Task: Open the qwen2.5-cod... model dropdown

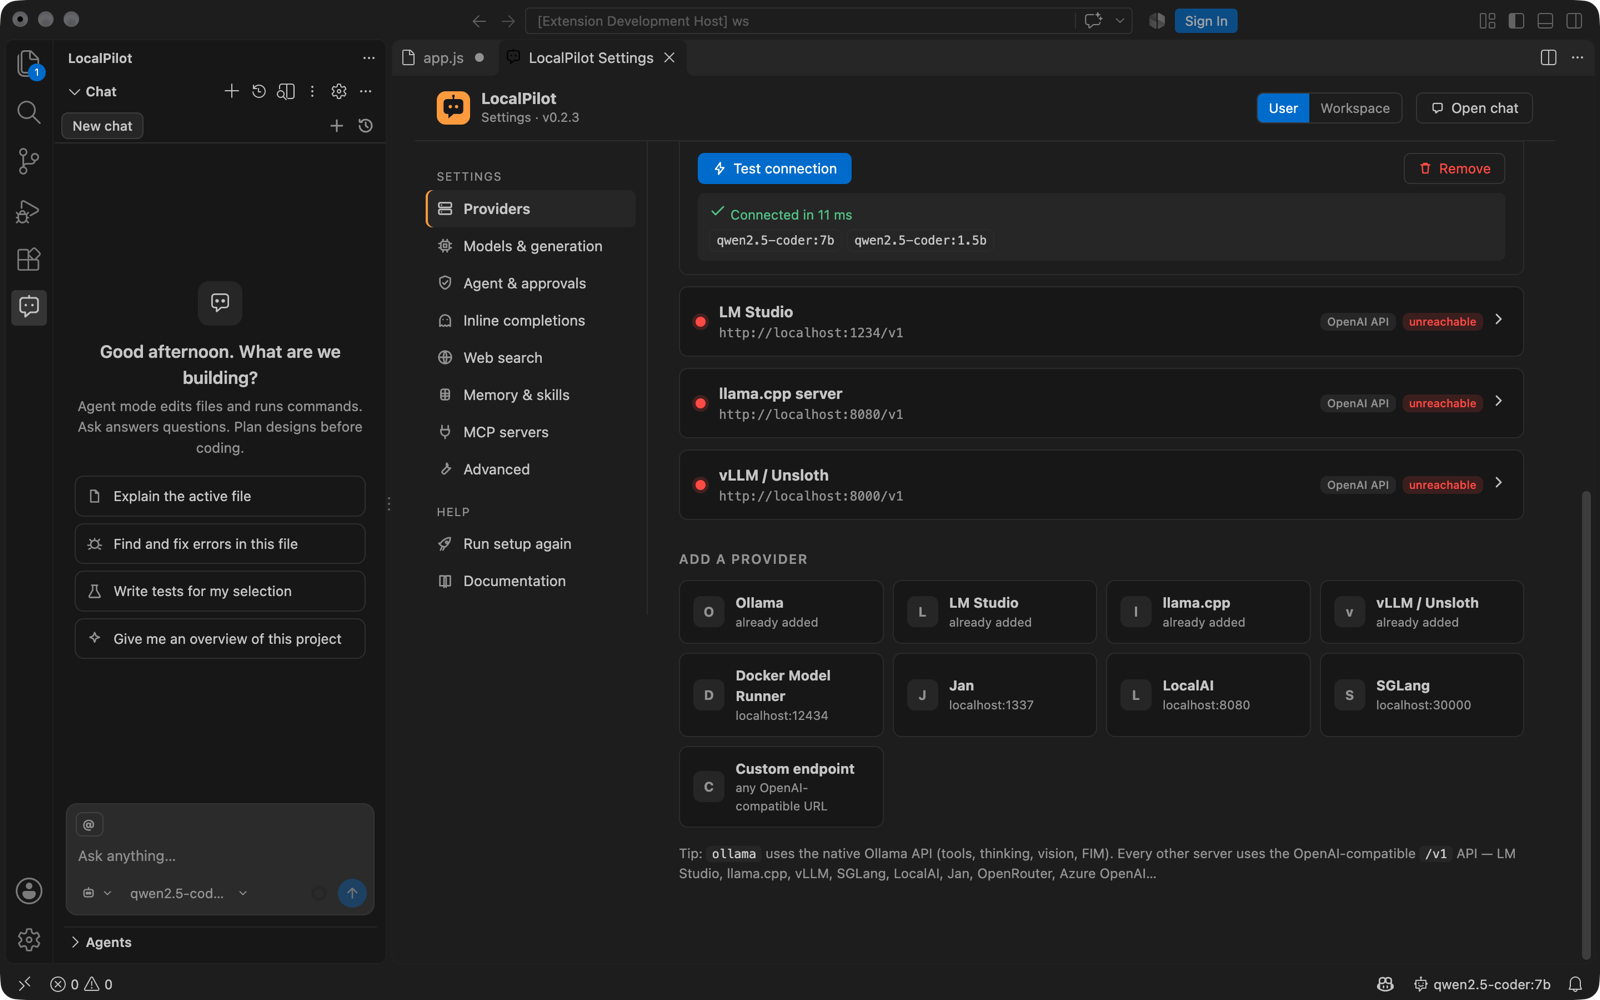Action: coord(187,893)
